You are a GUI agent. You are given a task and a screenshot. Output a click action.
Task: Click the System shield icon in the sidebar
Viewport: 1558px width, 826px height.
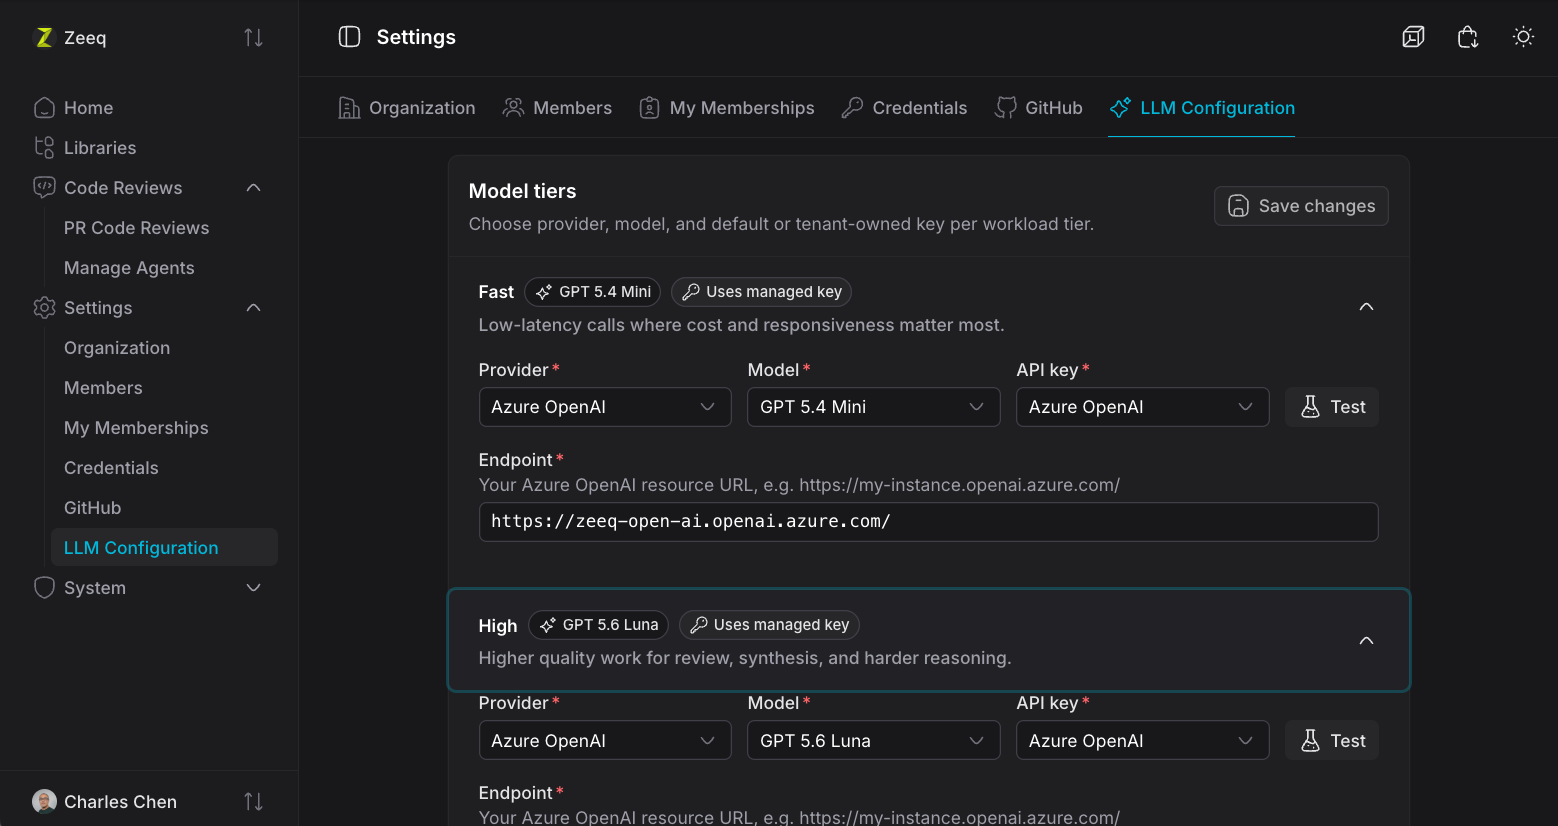pos(44,588)
